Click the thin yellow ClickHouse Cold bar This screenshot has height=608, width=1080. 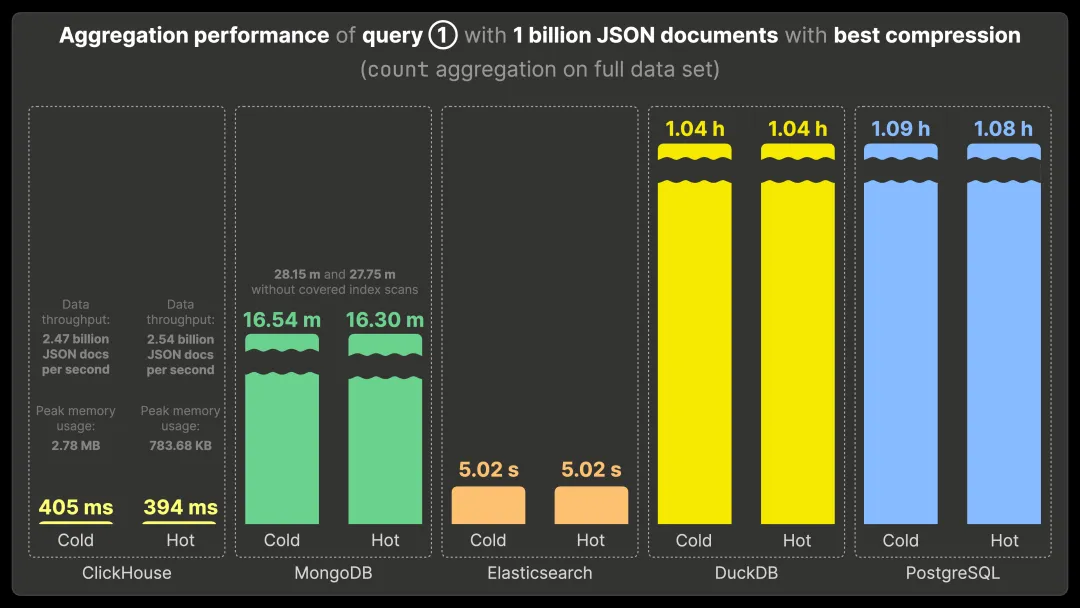coord(76,523)
